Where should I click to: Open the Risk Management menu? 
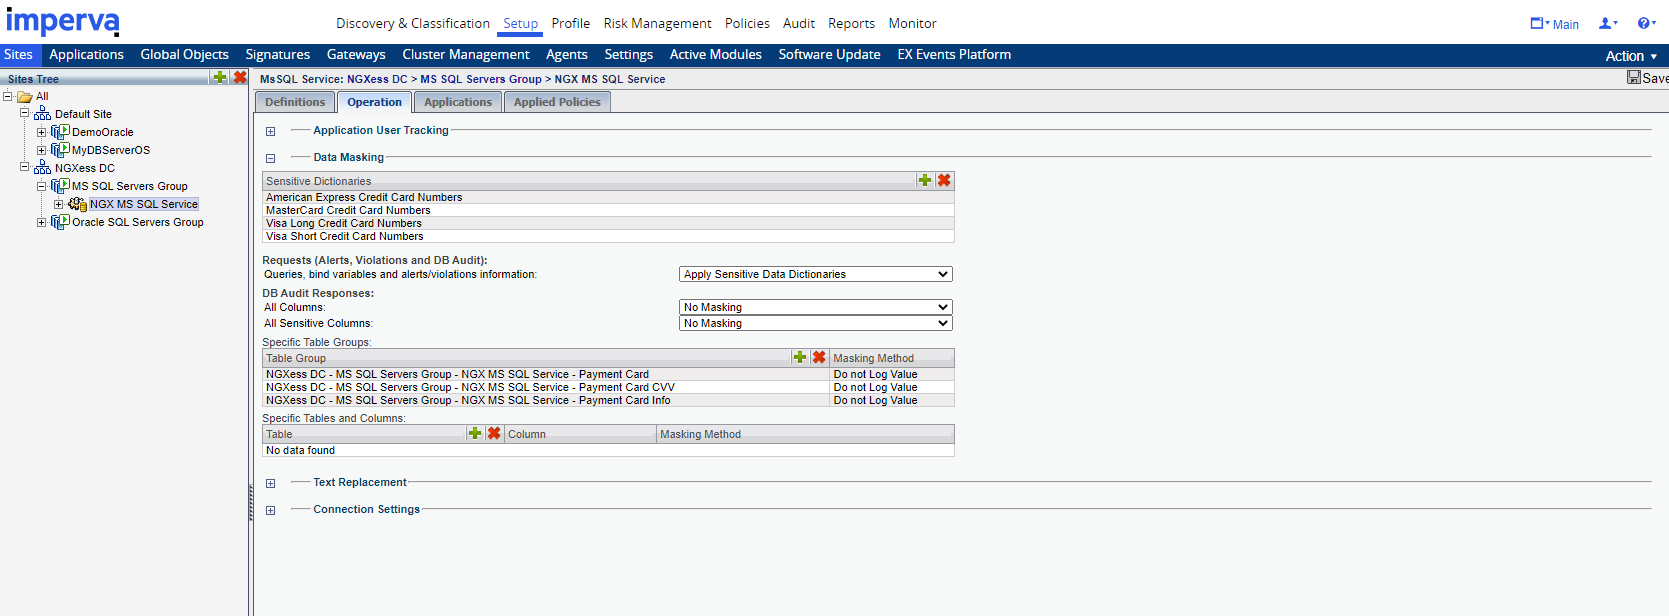pyautogui.click(x=657, y=23)
